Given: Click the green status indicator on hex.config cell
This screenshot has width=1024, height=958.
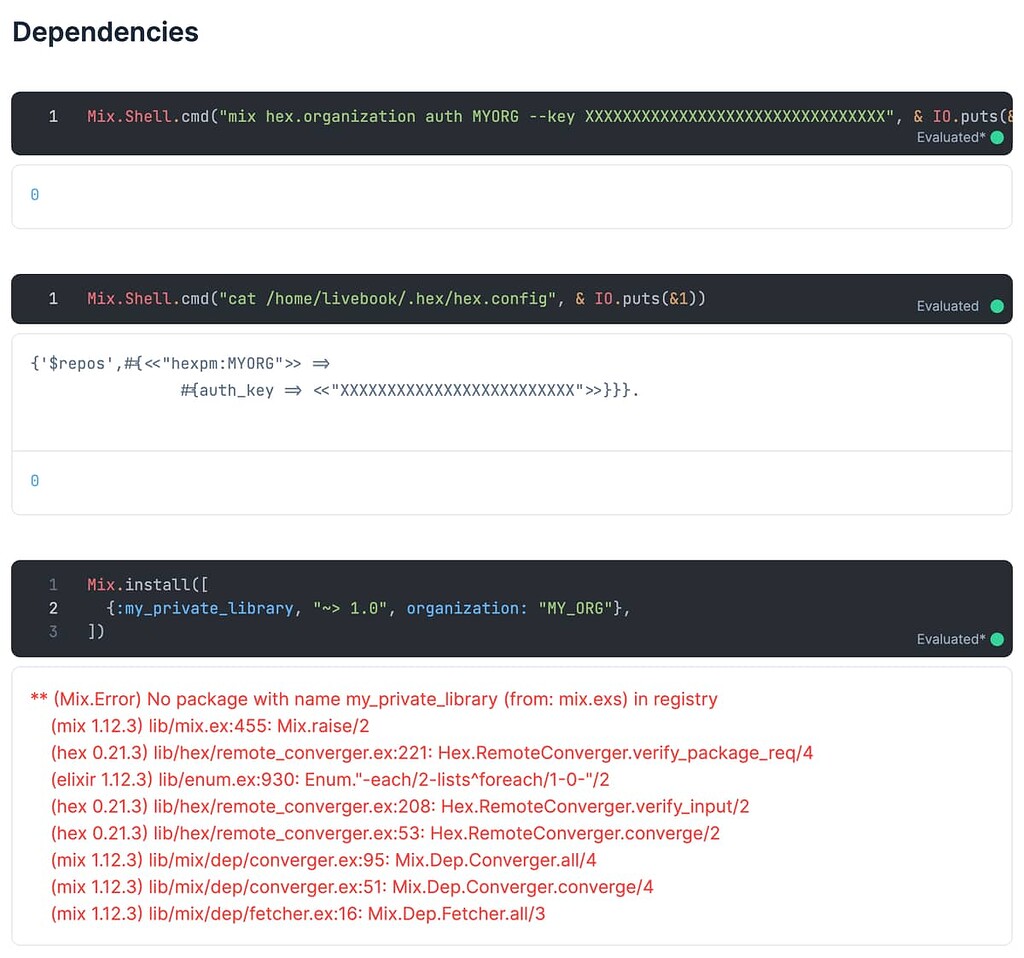Looking at the screenshot, I should tap(996, 306).
